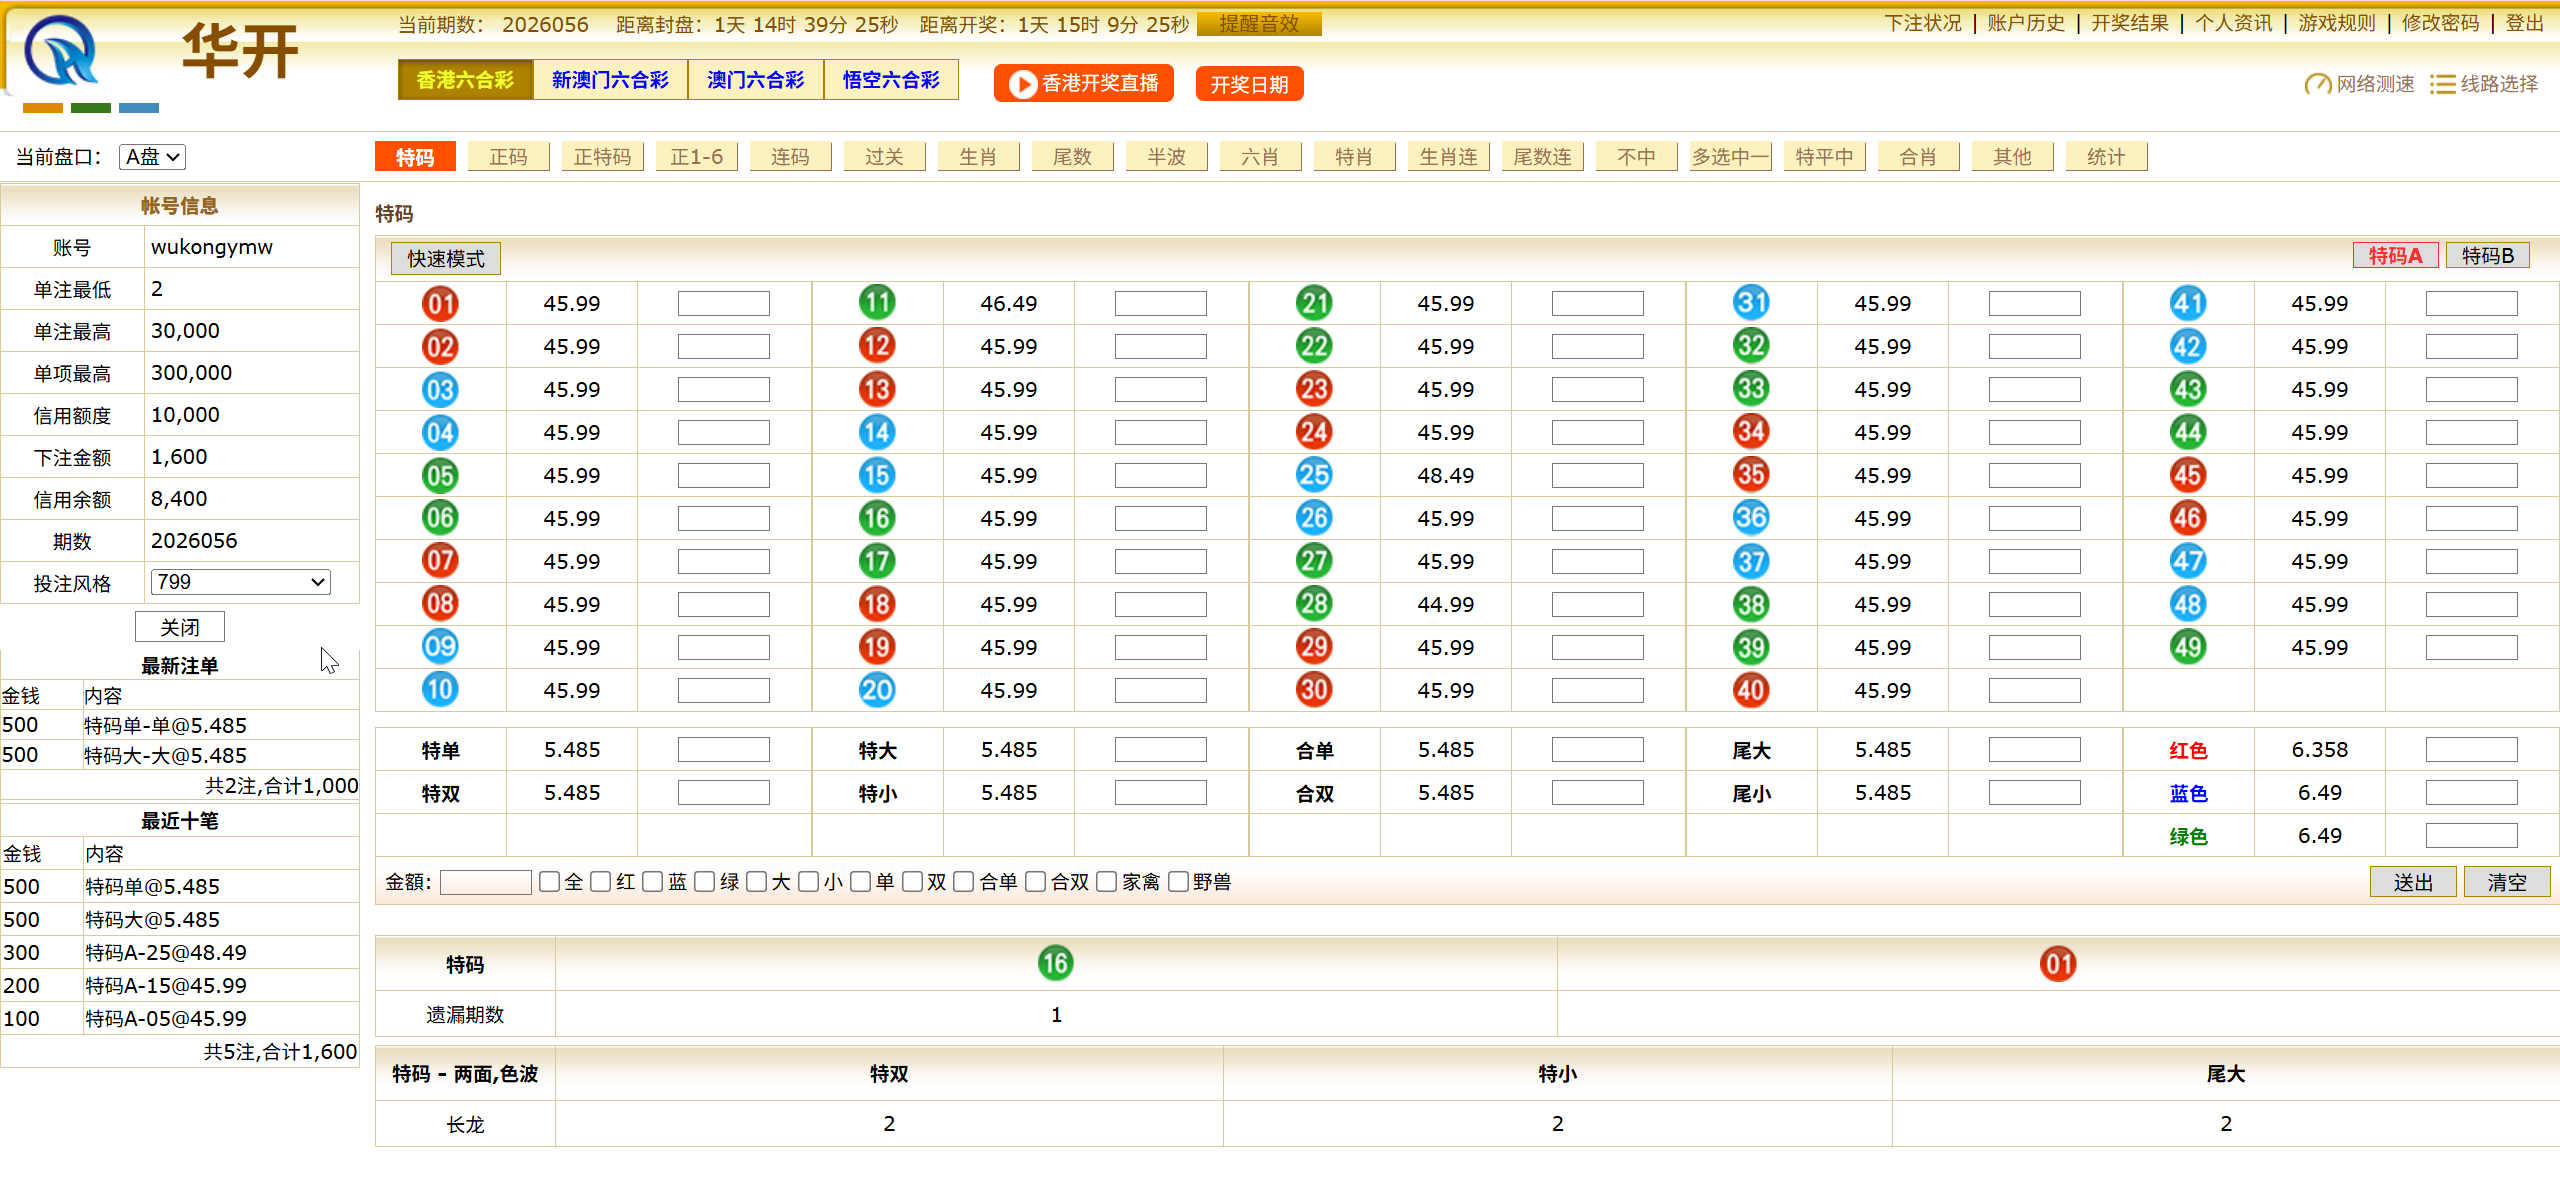The image size is (2560, 1187).
Task: Check the 红 color checkbox
Action: [600, 882]
